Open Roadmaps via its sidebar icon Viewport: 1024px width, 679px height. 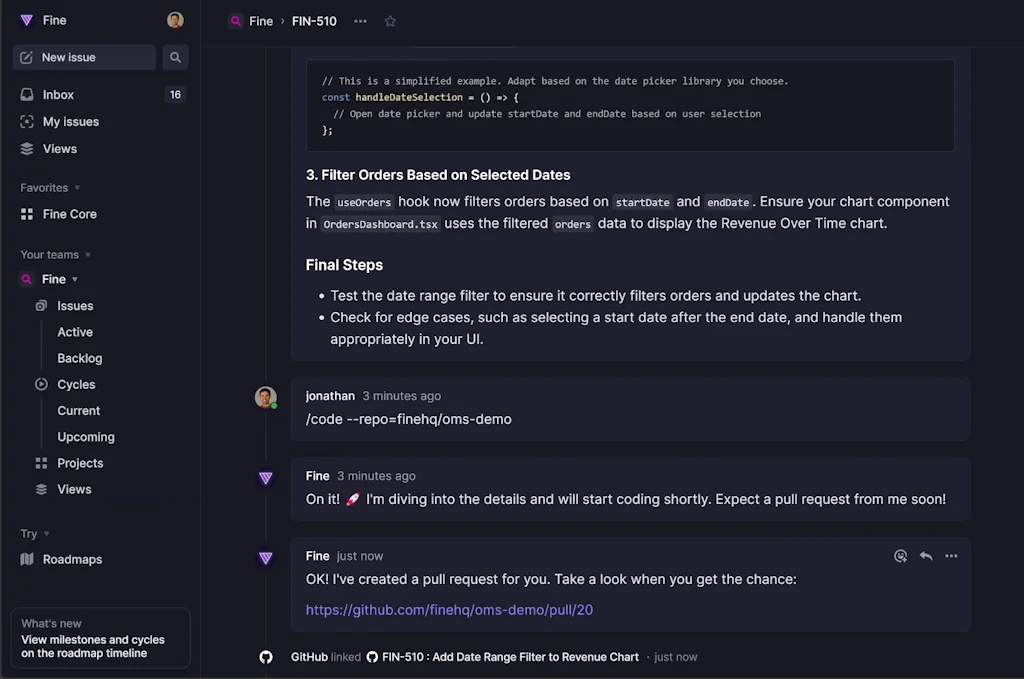(28, 559)
